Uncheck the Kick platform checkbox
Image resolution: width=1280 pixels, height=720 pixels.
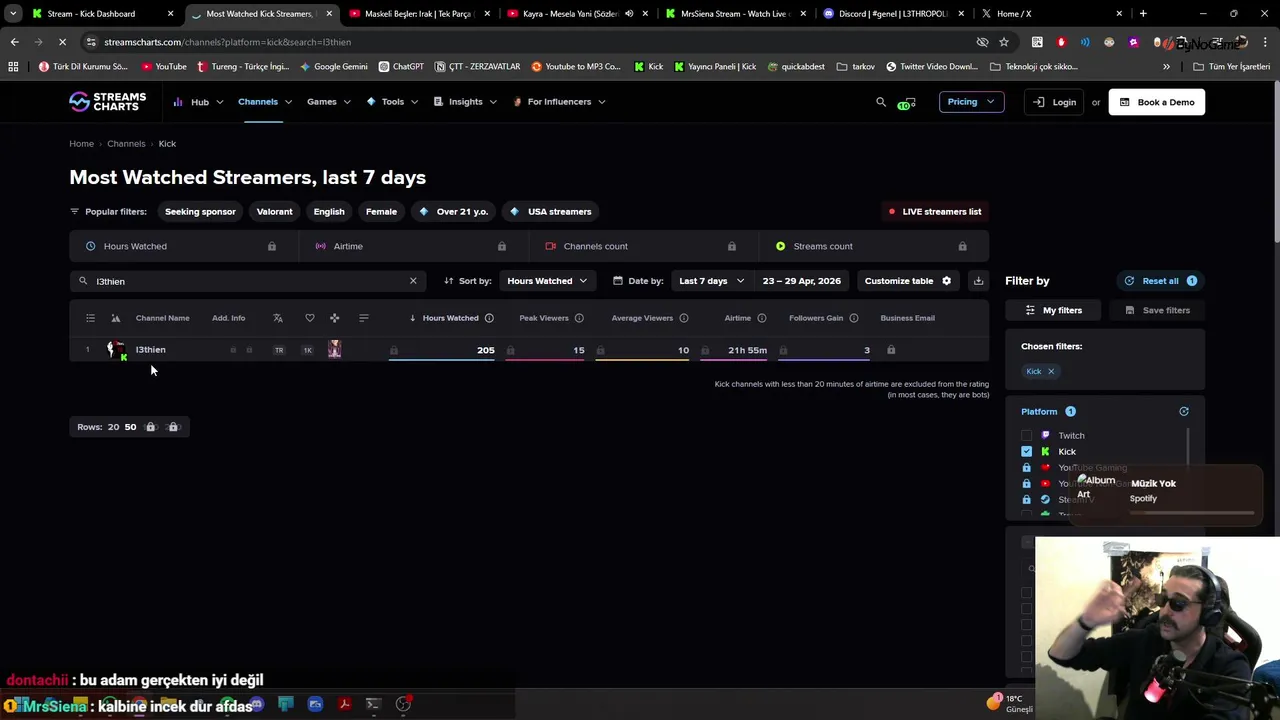click(x=1026, y=452)
